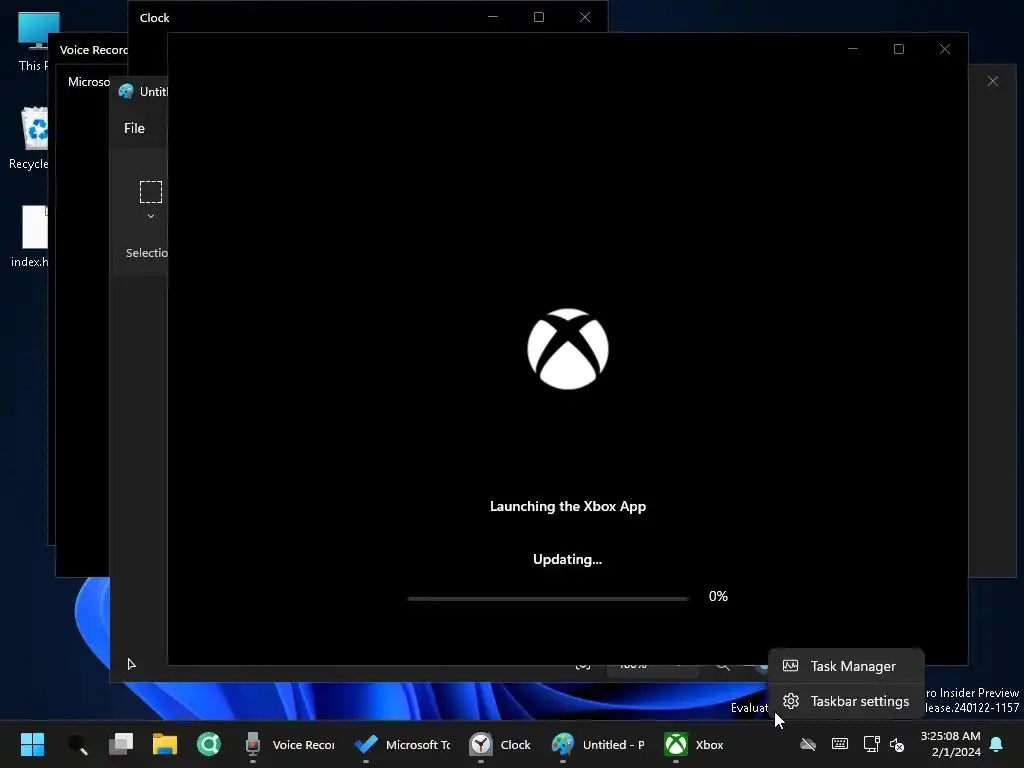Maximize the Xbox launcher window
The height and width of the screenshot is (768, 1024).
point(899,49)
